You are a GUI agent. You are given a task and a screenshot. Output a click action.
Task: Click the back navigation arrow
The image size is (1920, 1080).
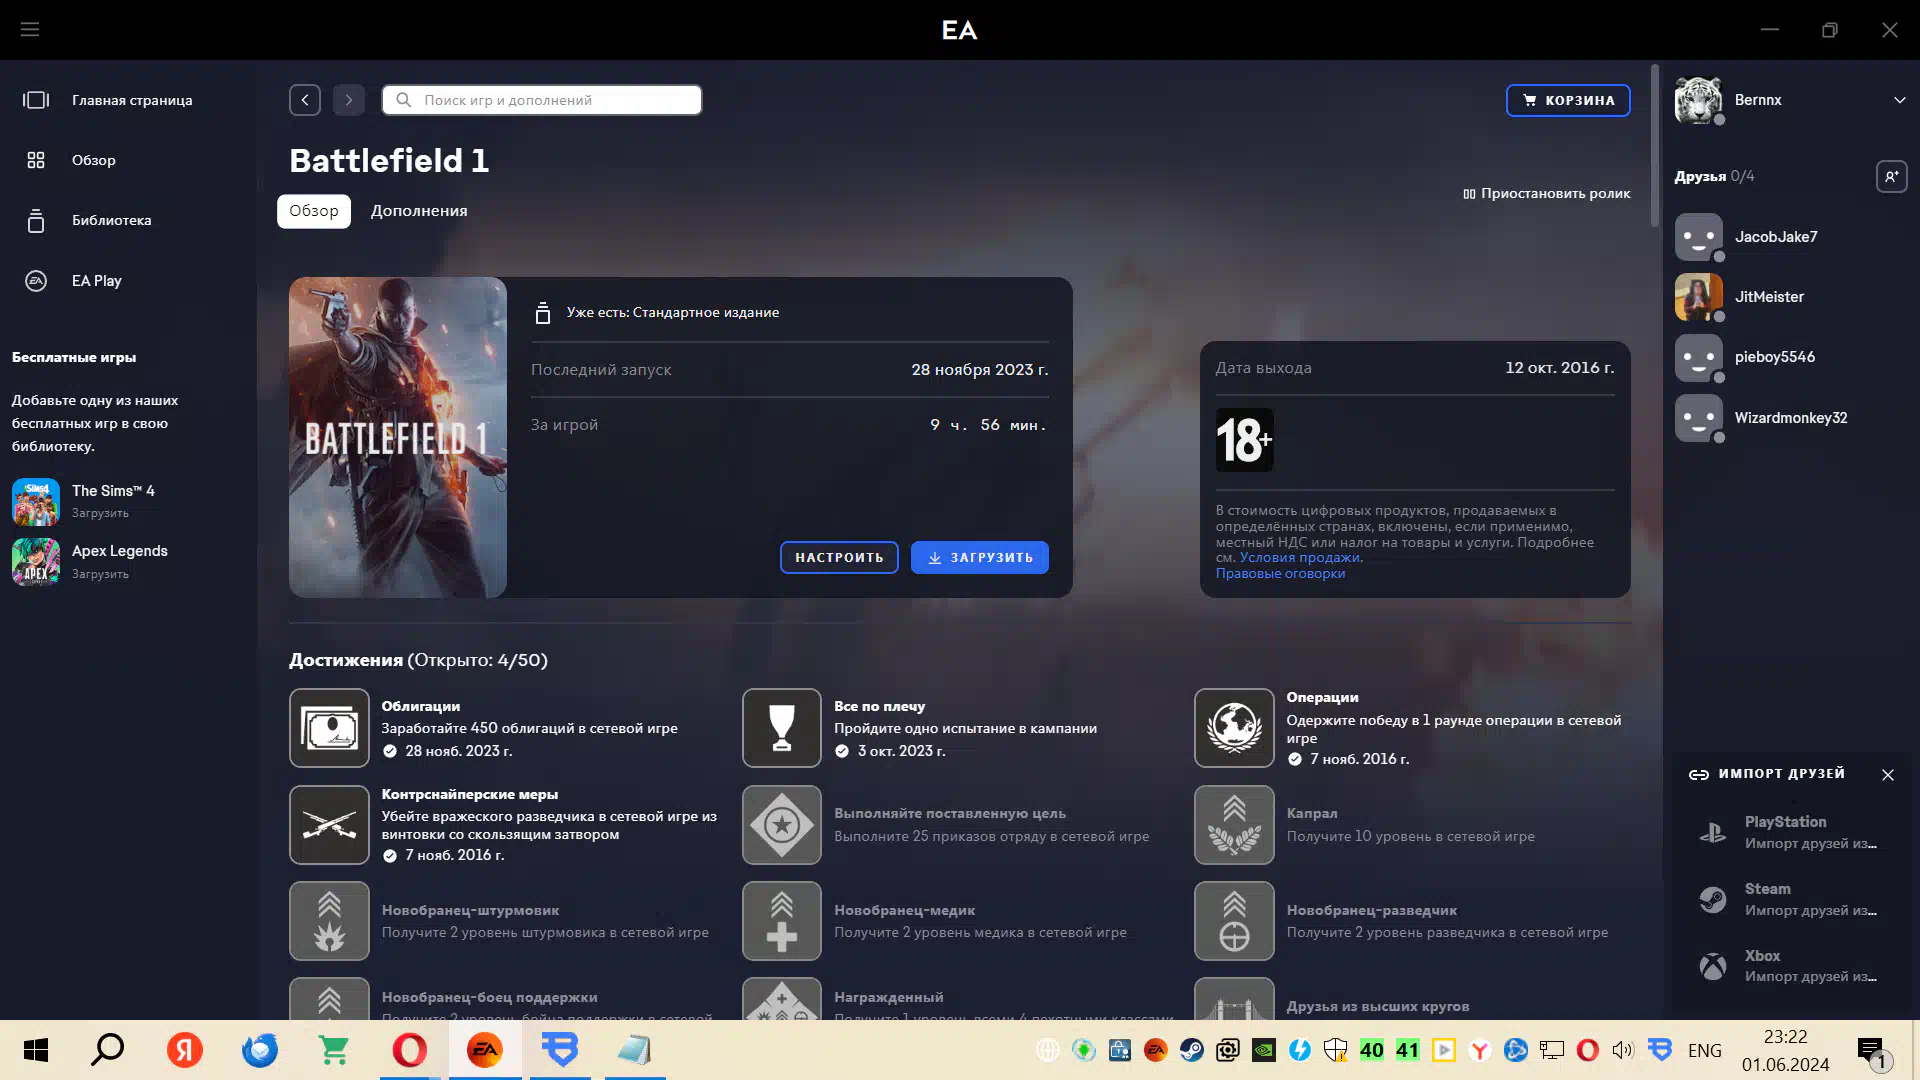305,100
